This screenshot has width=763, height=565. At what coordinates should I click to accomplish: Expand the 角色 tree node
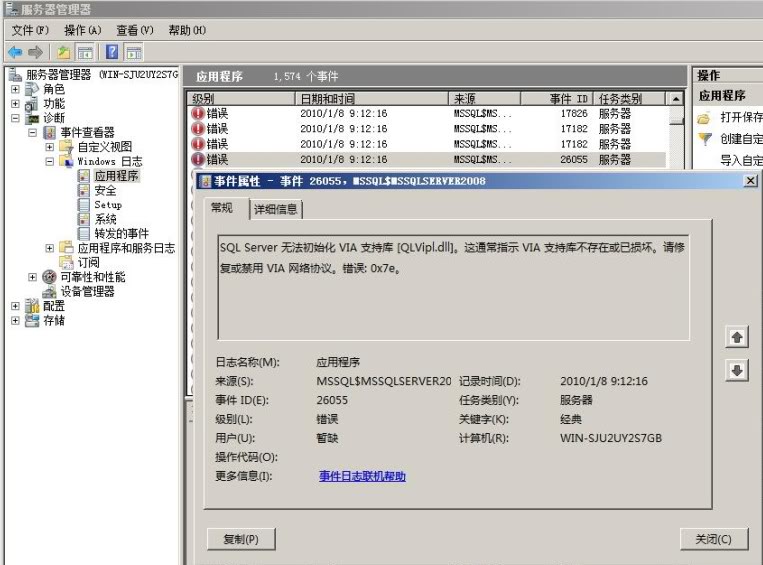(15, 89)
